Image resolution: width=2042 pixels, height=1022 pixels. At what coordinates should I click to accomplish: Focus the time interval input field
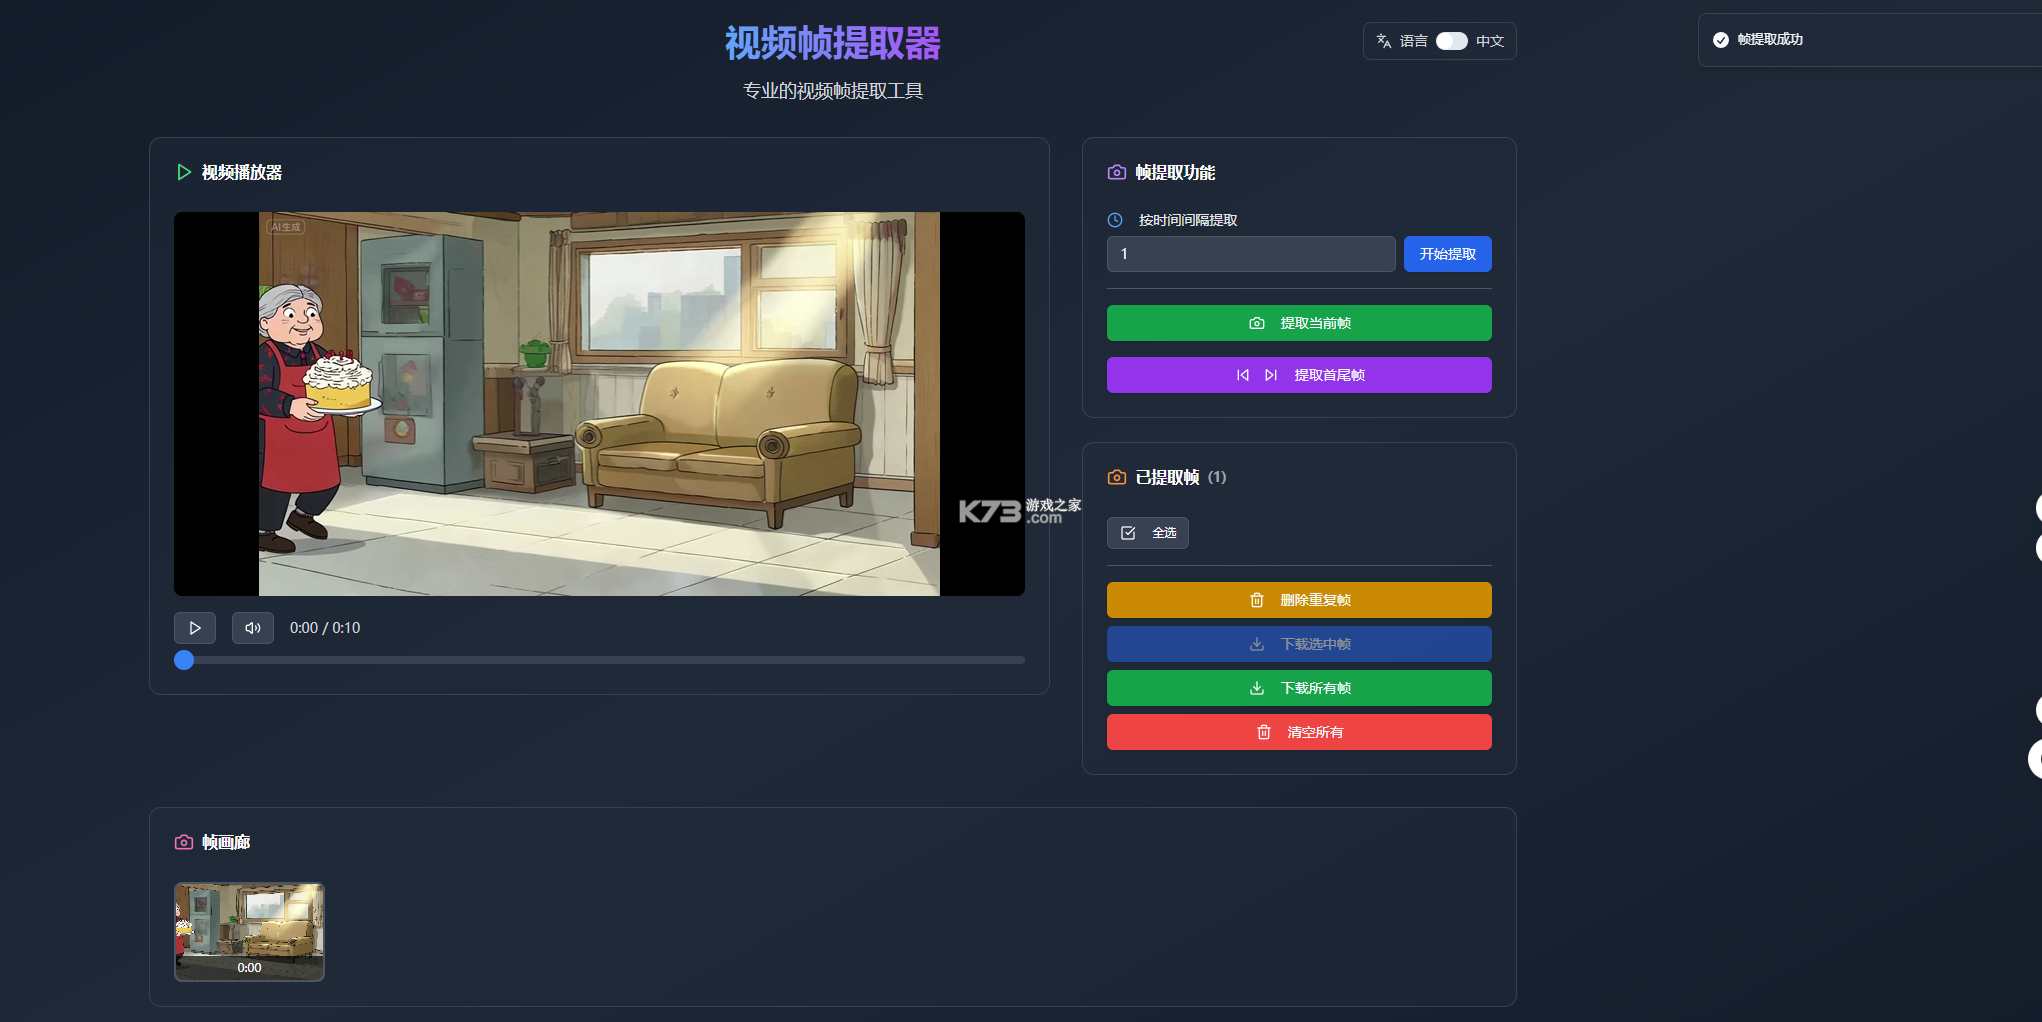point(1251,254)
